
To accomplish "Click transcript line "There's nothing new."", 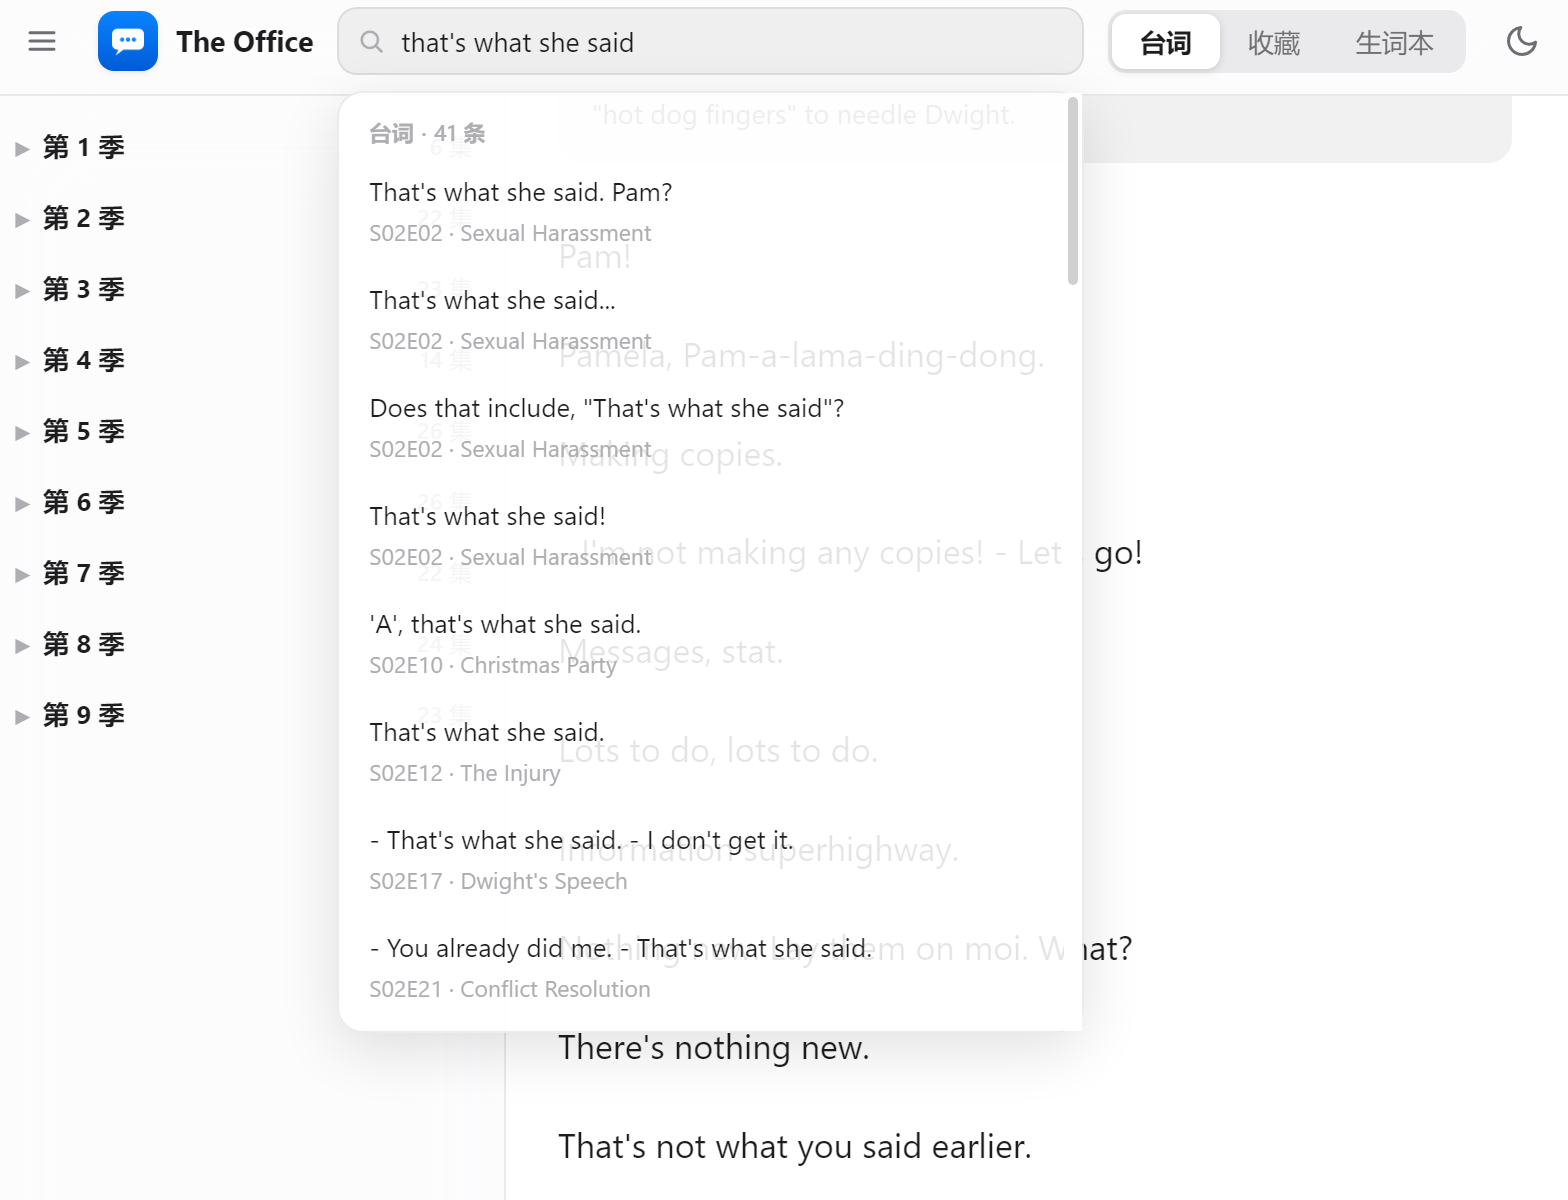I will point(714,1047).
